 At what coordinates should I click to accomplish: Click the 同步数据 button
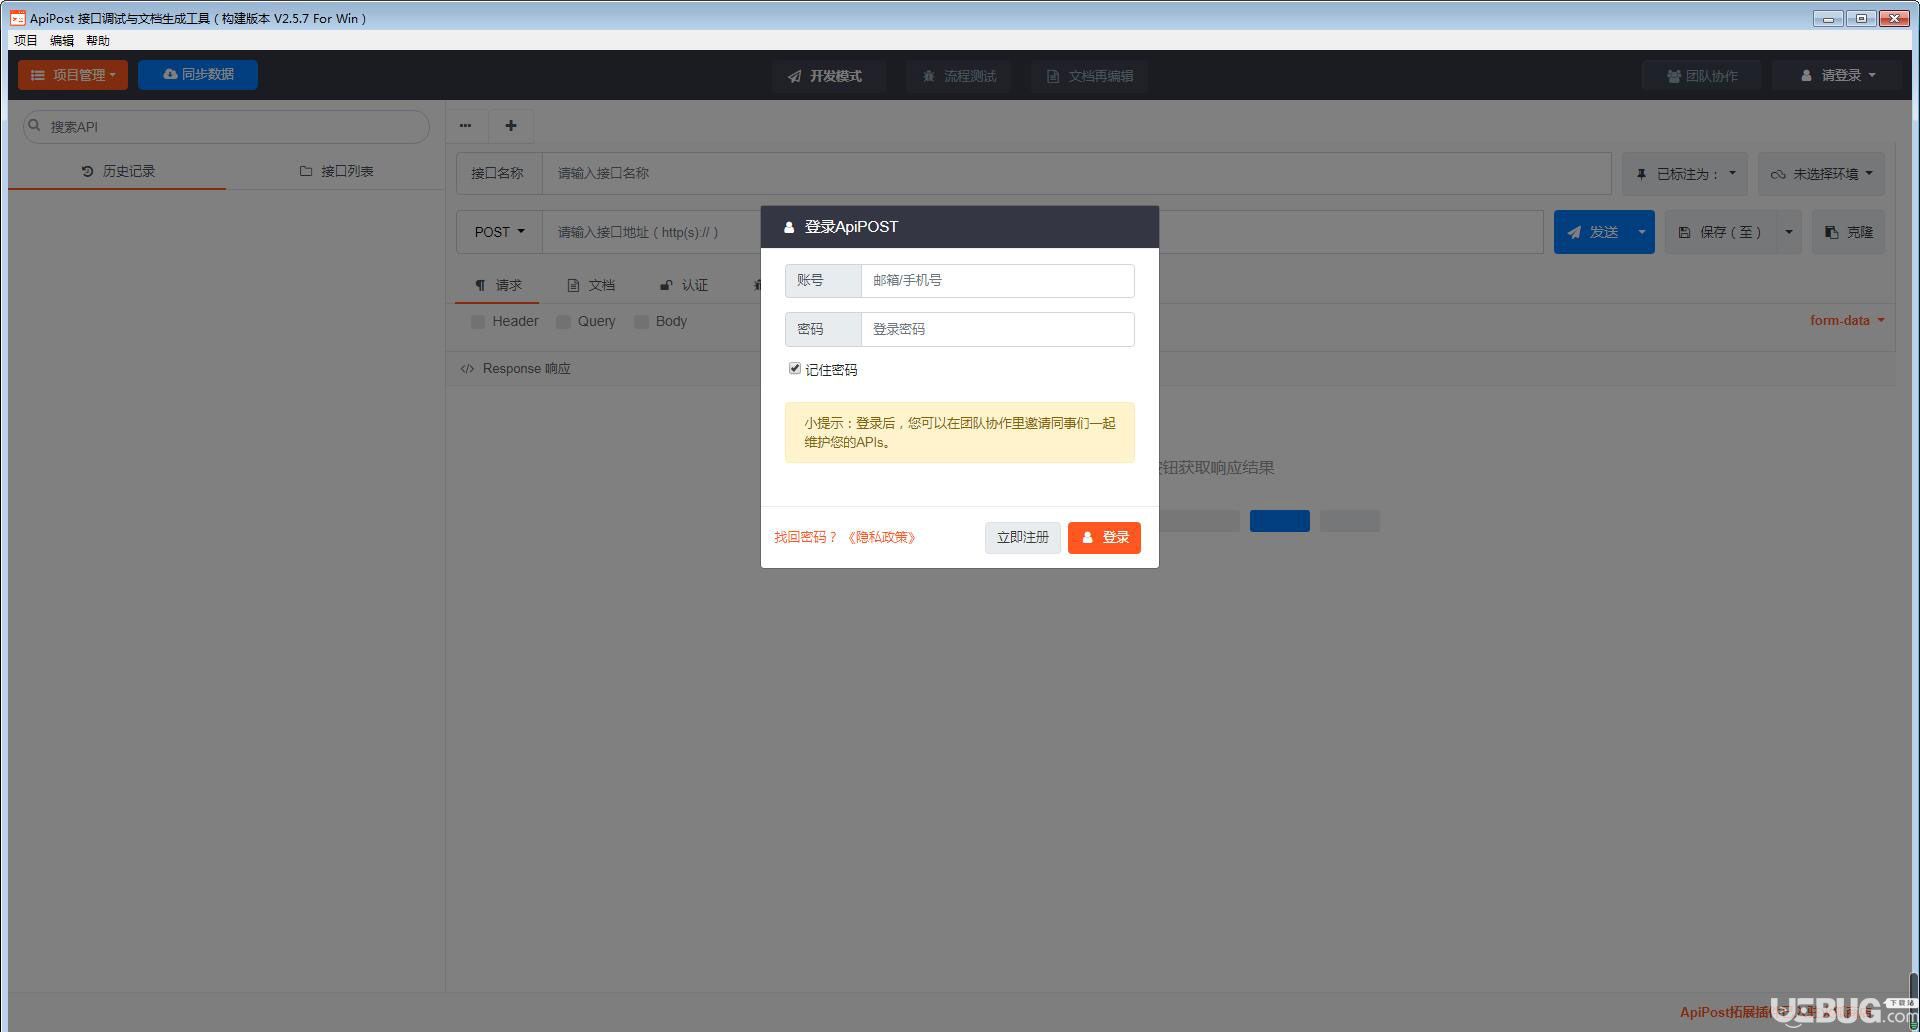(198, 75)
